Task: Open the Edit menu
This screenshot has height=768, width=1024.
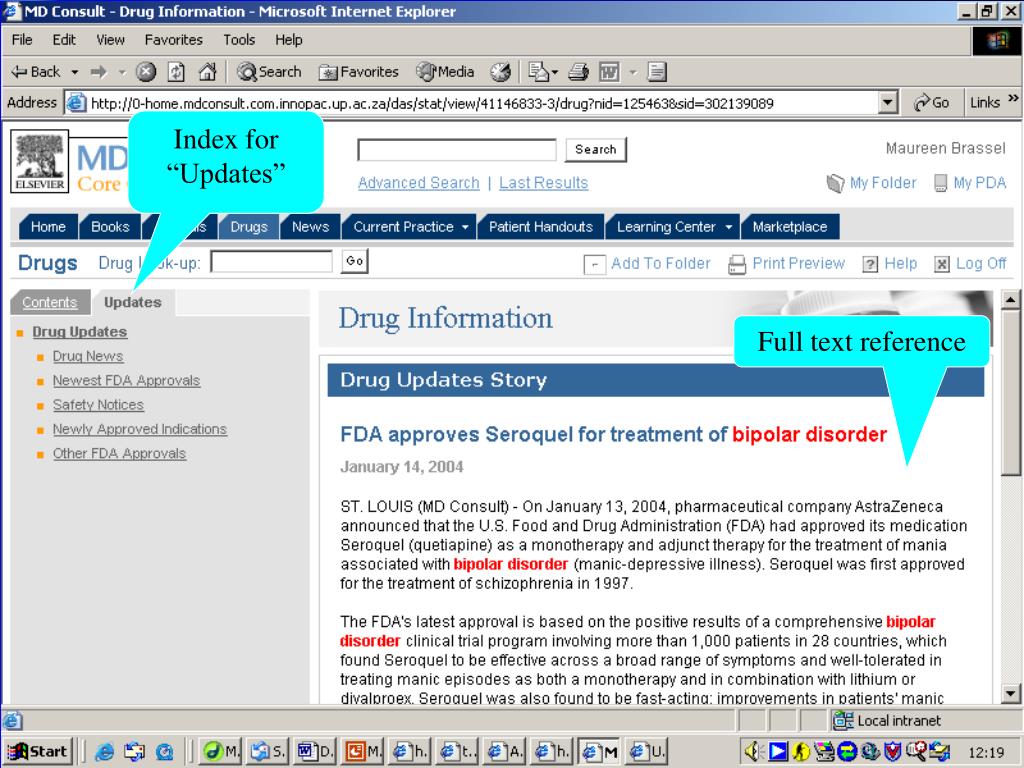Action: pyautogui.click(x=64, y=40)
